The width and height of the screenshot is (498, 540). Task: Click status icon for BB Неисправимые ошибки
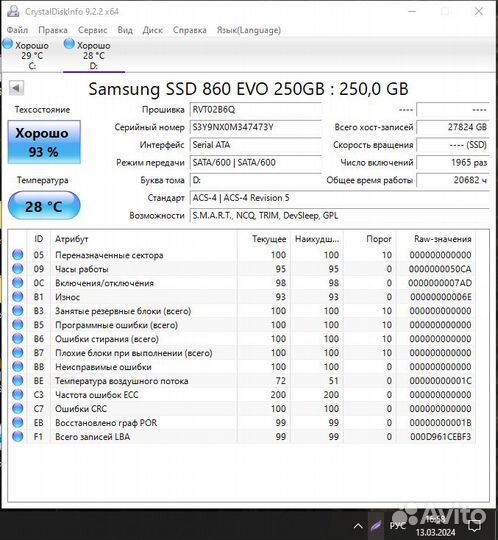click(18, 367)
